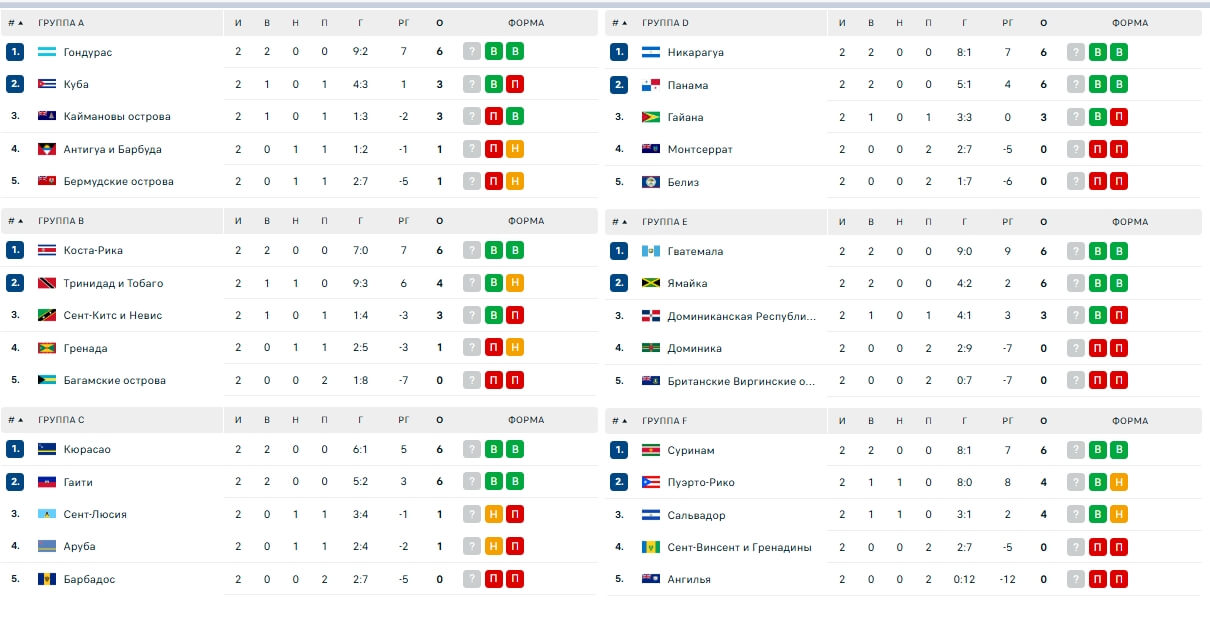Click the gray question mark form badge for Гондурас
1210x624 pixels.
472,52
